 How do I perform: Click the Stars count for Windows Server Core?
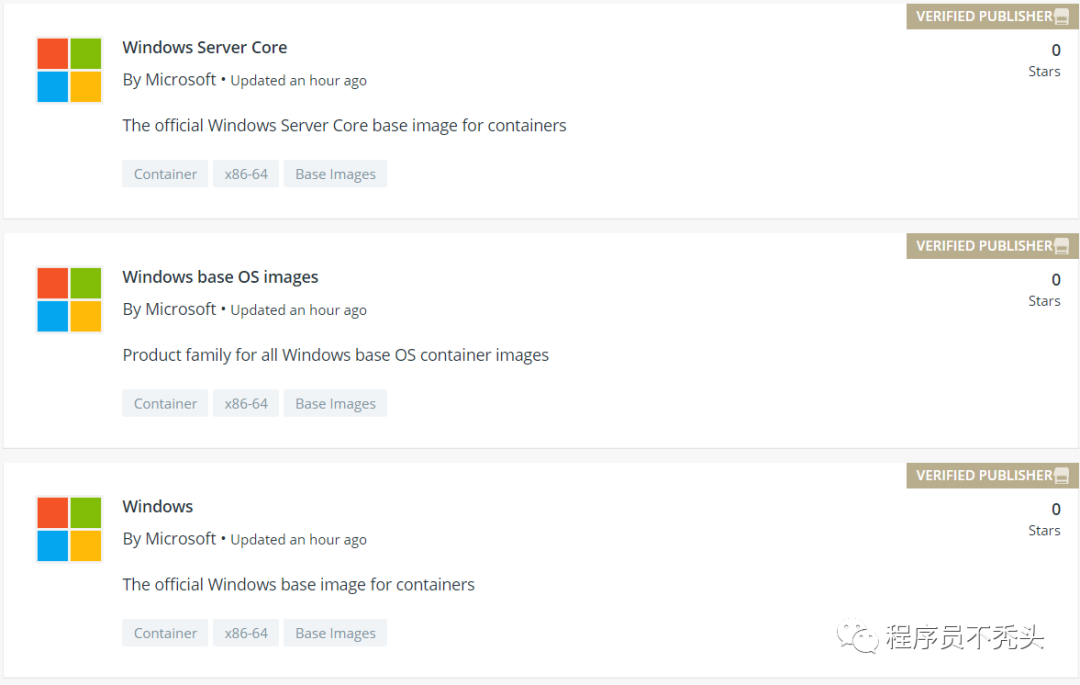[1054, 51]
